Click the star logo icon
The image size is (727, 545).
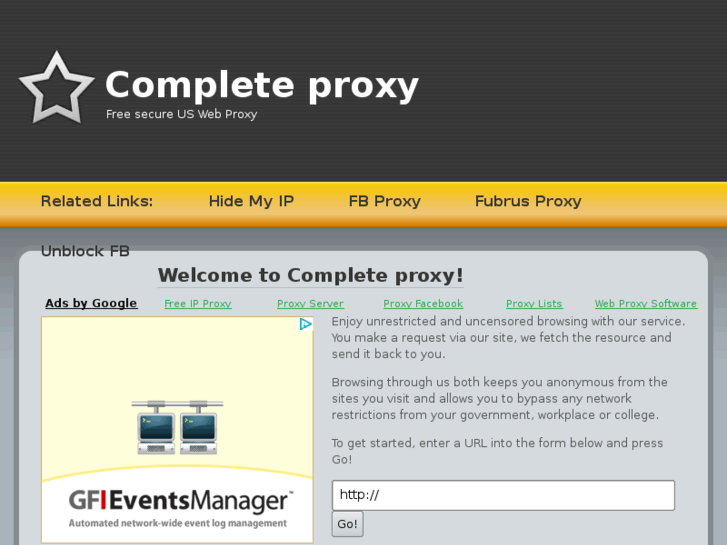click(57, 88)
